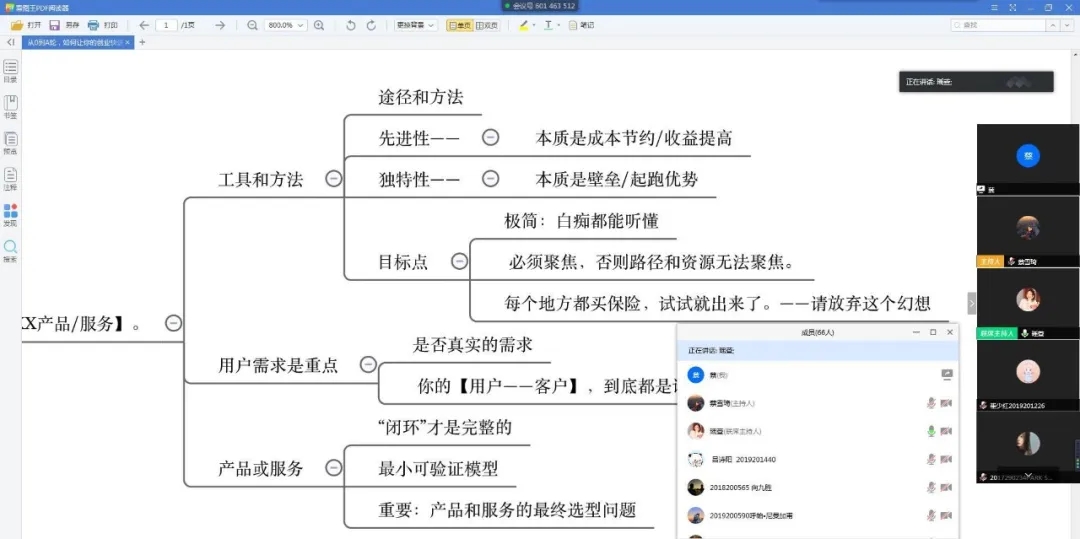This screenshot has width=1080, height=539.
Task: Switch to 双页 double page view
Action: [487, 25]
